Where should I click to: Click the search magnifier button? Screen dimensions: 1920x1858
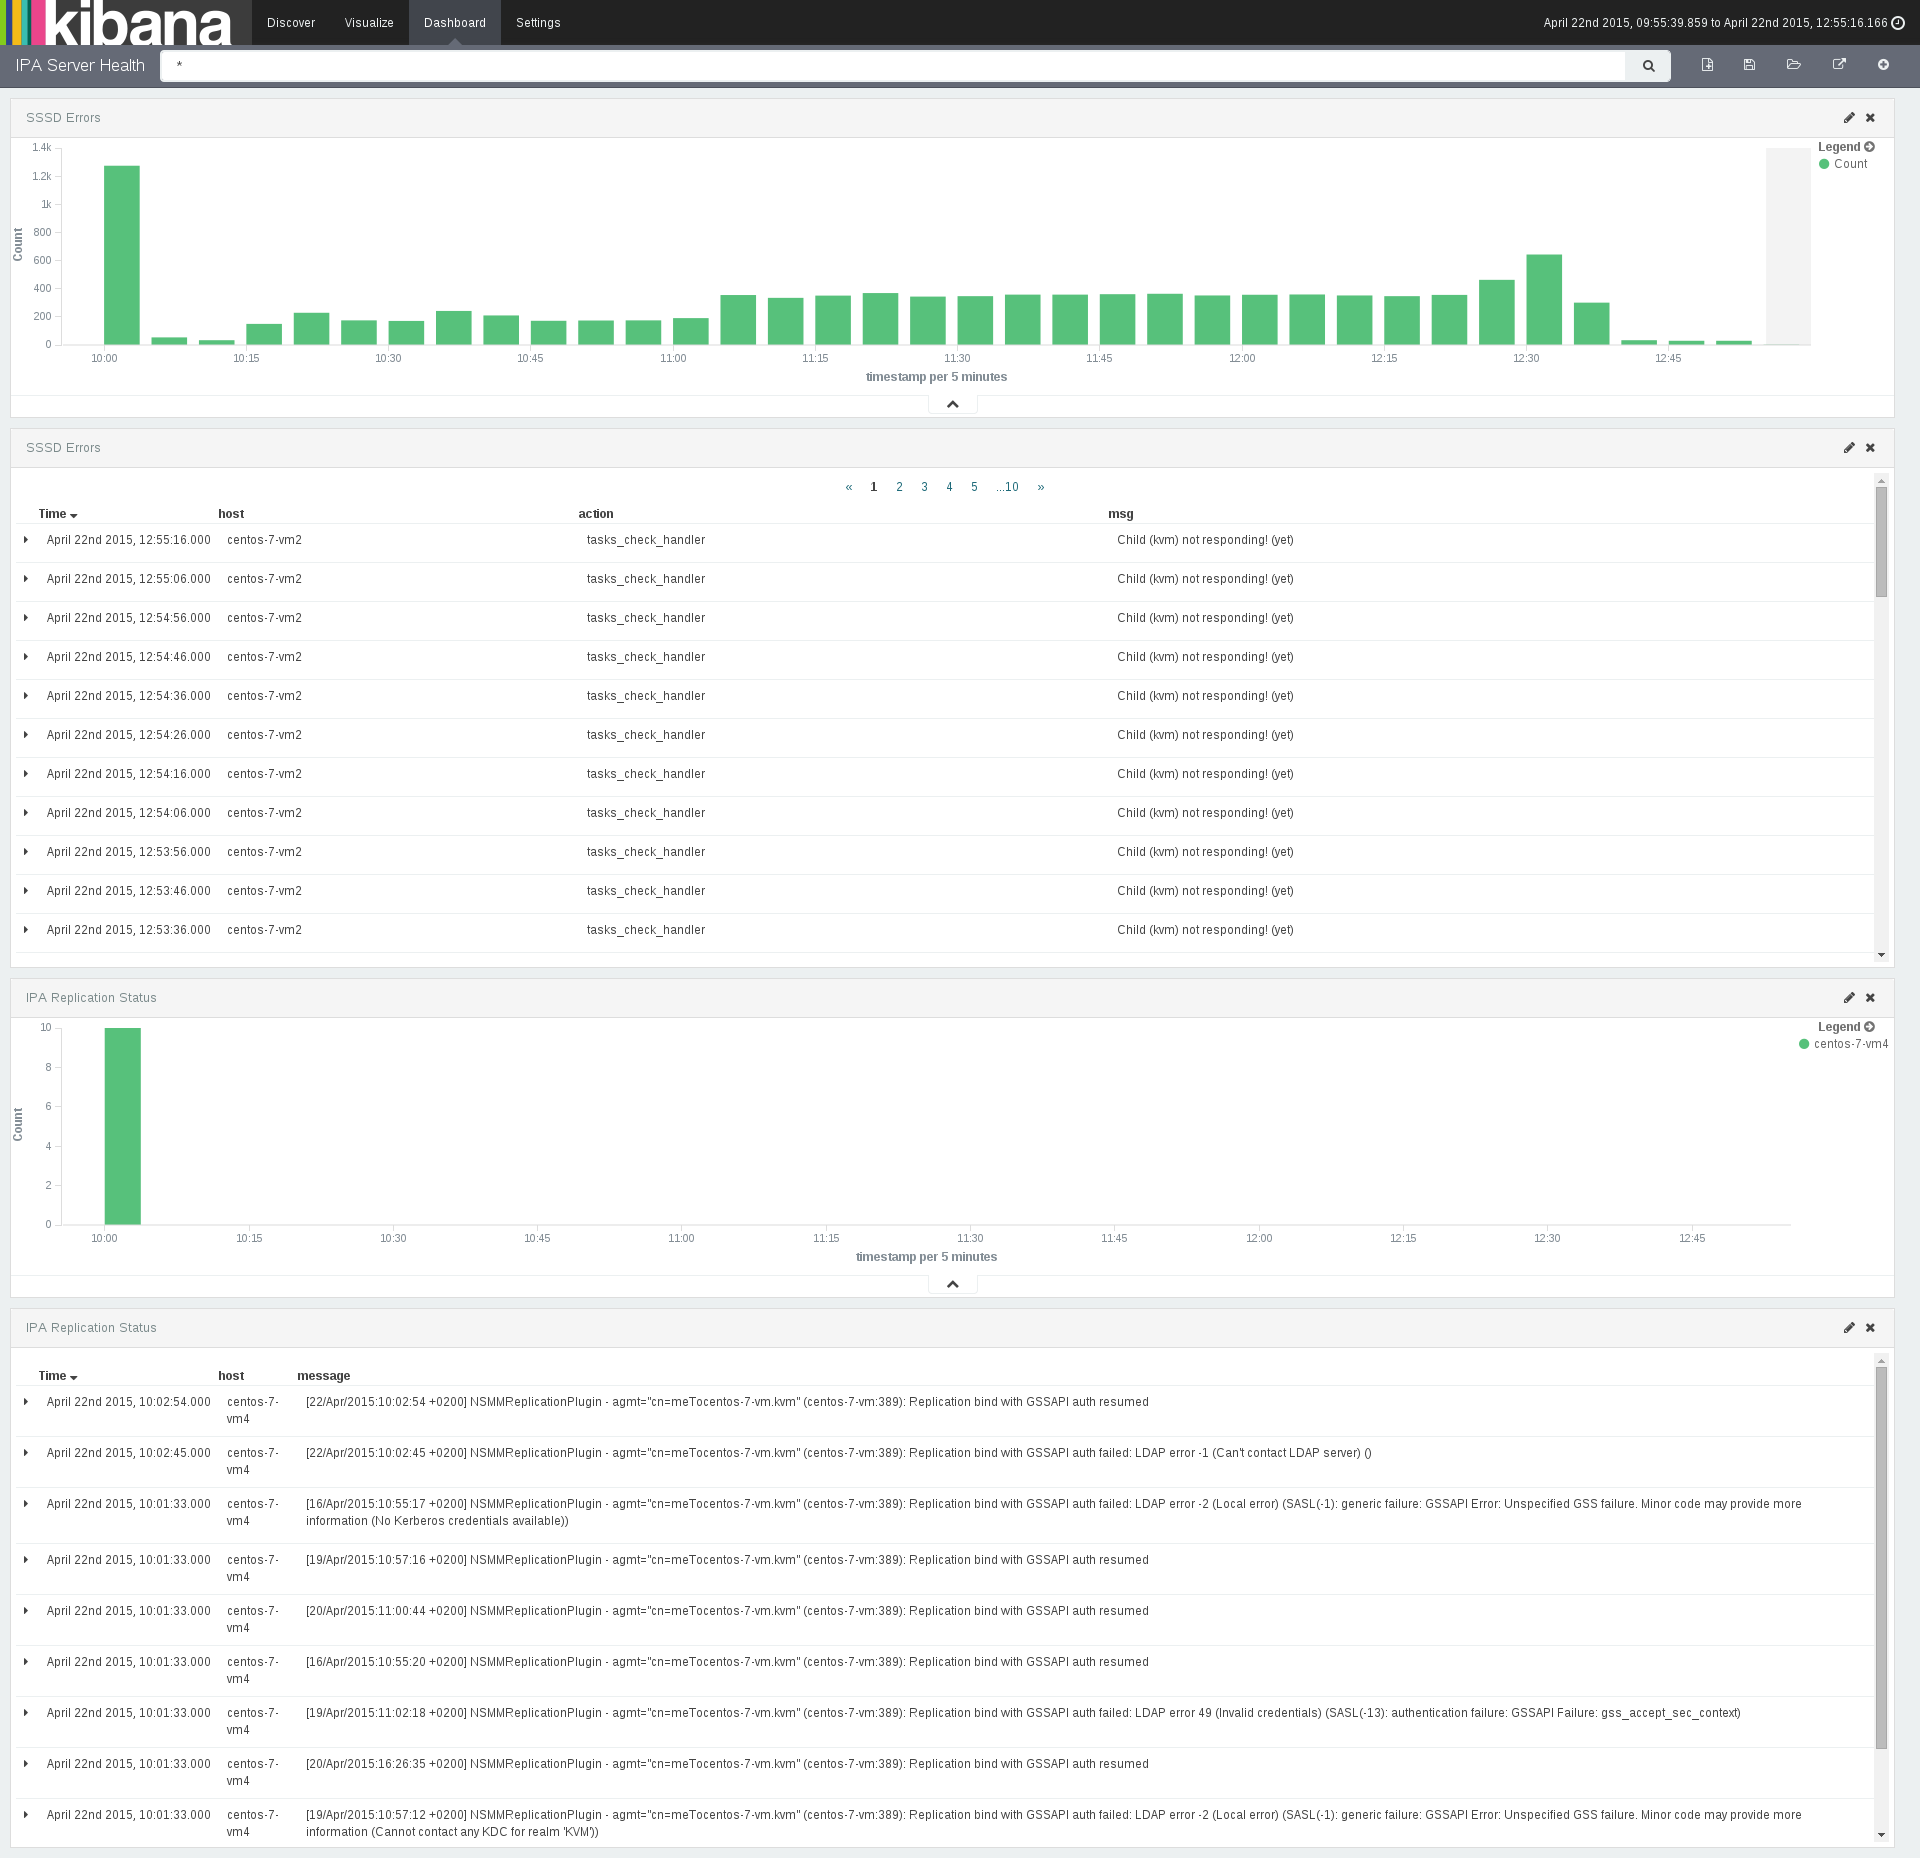(x=1648, y=66)
